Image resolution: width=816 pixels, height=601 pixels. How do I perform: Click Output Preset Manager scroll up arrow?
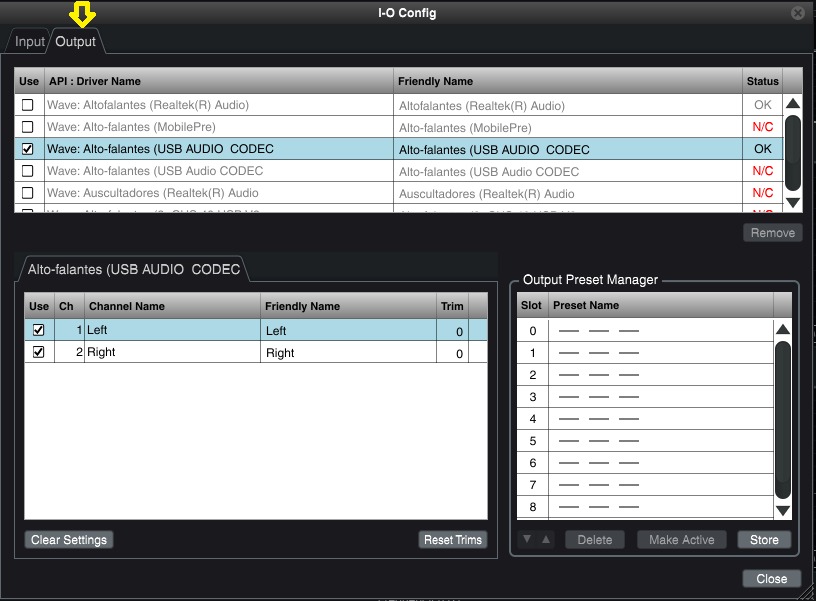click(x=783, y=330)
